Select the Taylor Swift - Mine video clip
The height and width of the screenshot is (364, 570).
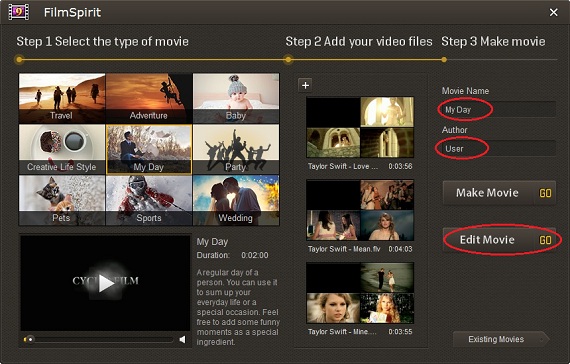pyautogui.click(x=360, y=293)
